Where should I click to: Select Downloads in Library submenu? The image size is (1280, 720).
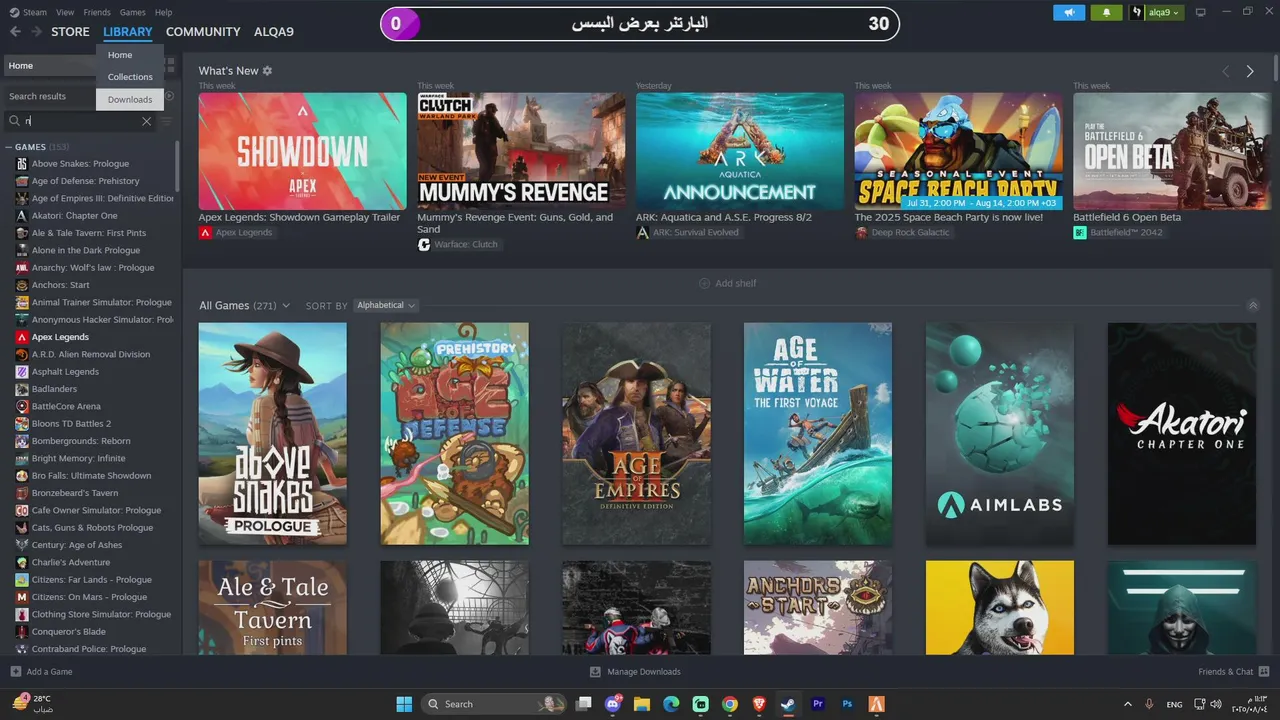click(130, 99)
